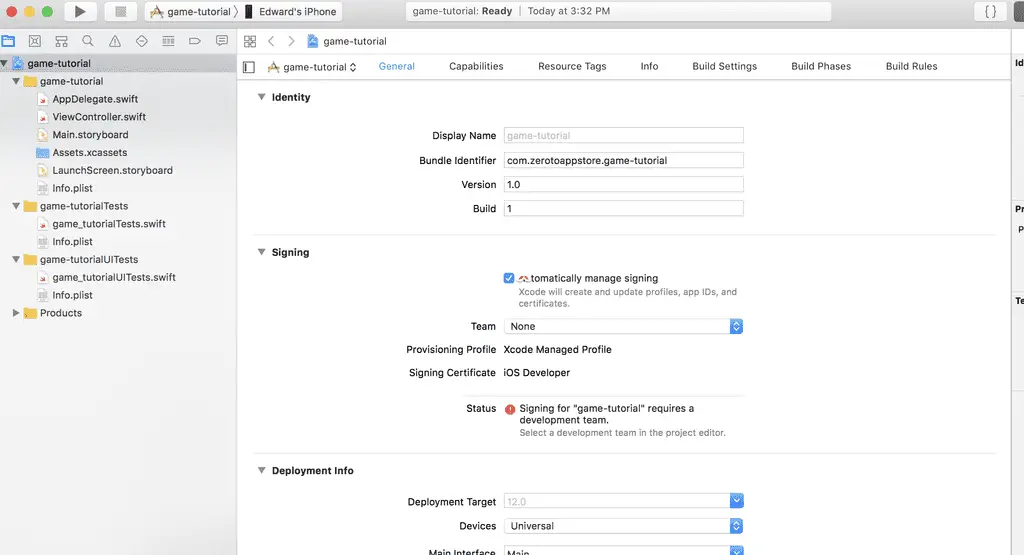This screenshot has width=1024, height=555.
Task: Switch to the Capabilities tab
Action: tap(476, 66)
